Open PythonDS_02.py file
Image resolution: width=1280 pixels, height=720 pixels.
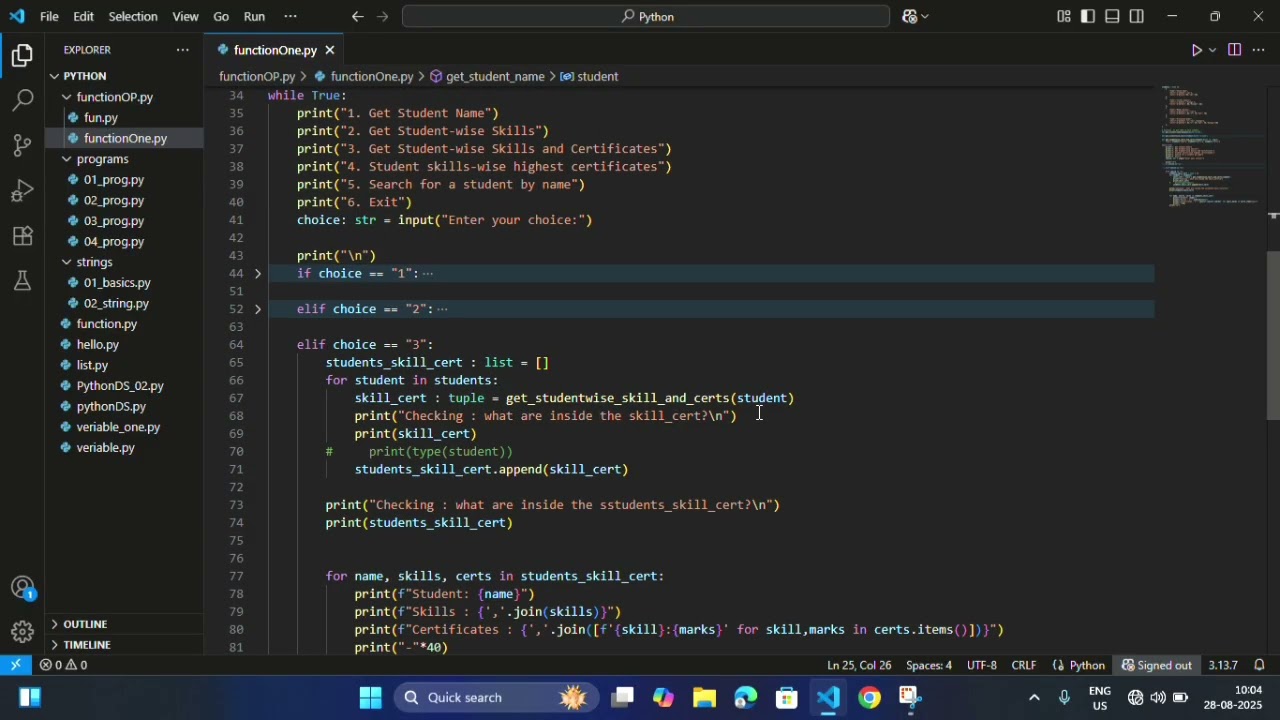120,386
